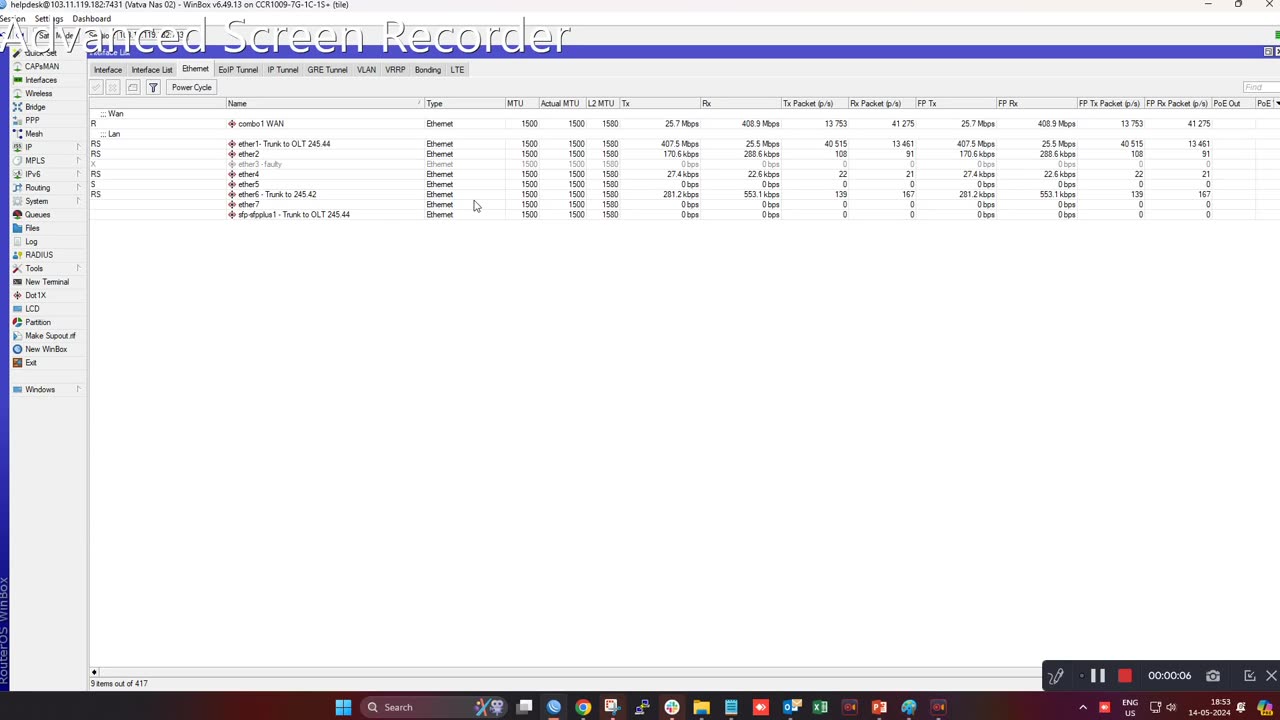This screenshot has width=1280, height=720.
Task: Open the Wireless menu entry
Action: 38,93
